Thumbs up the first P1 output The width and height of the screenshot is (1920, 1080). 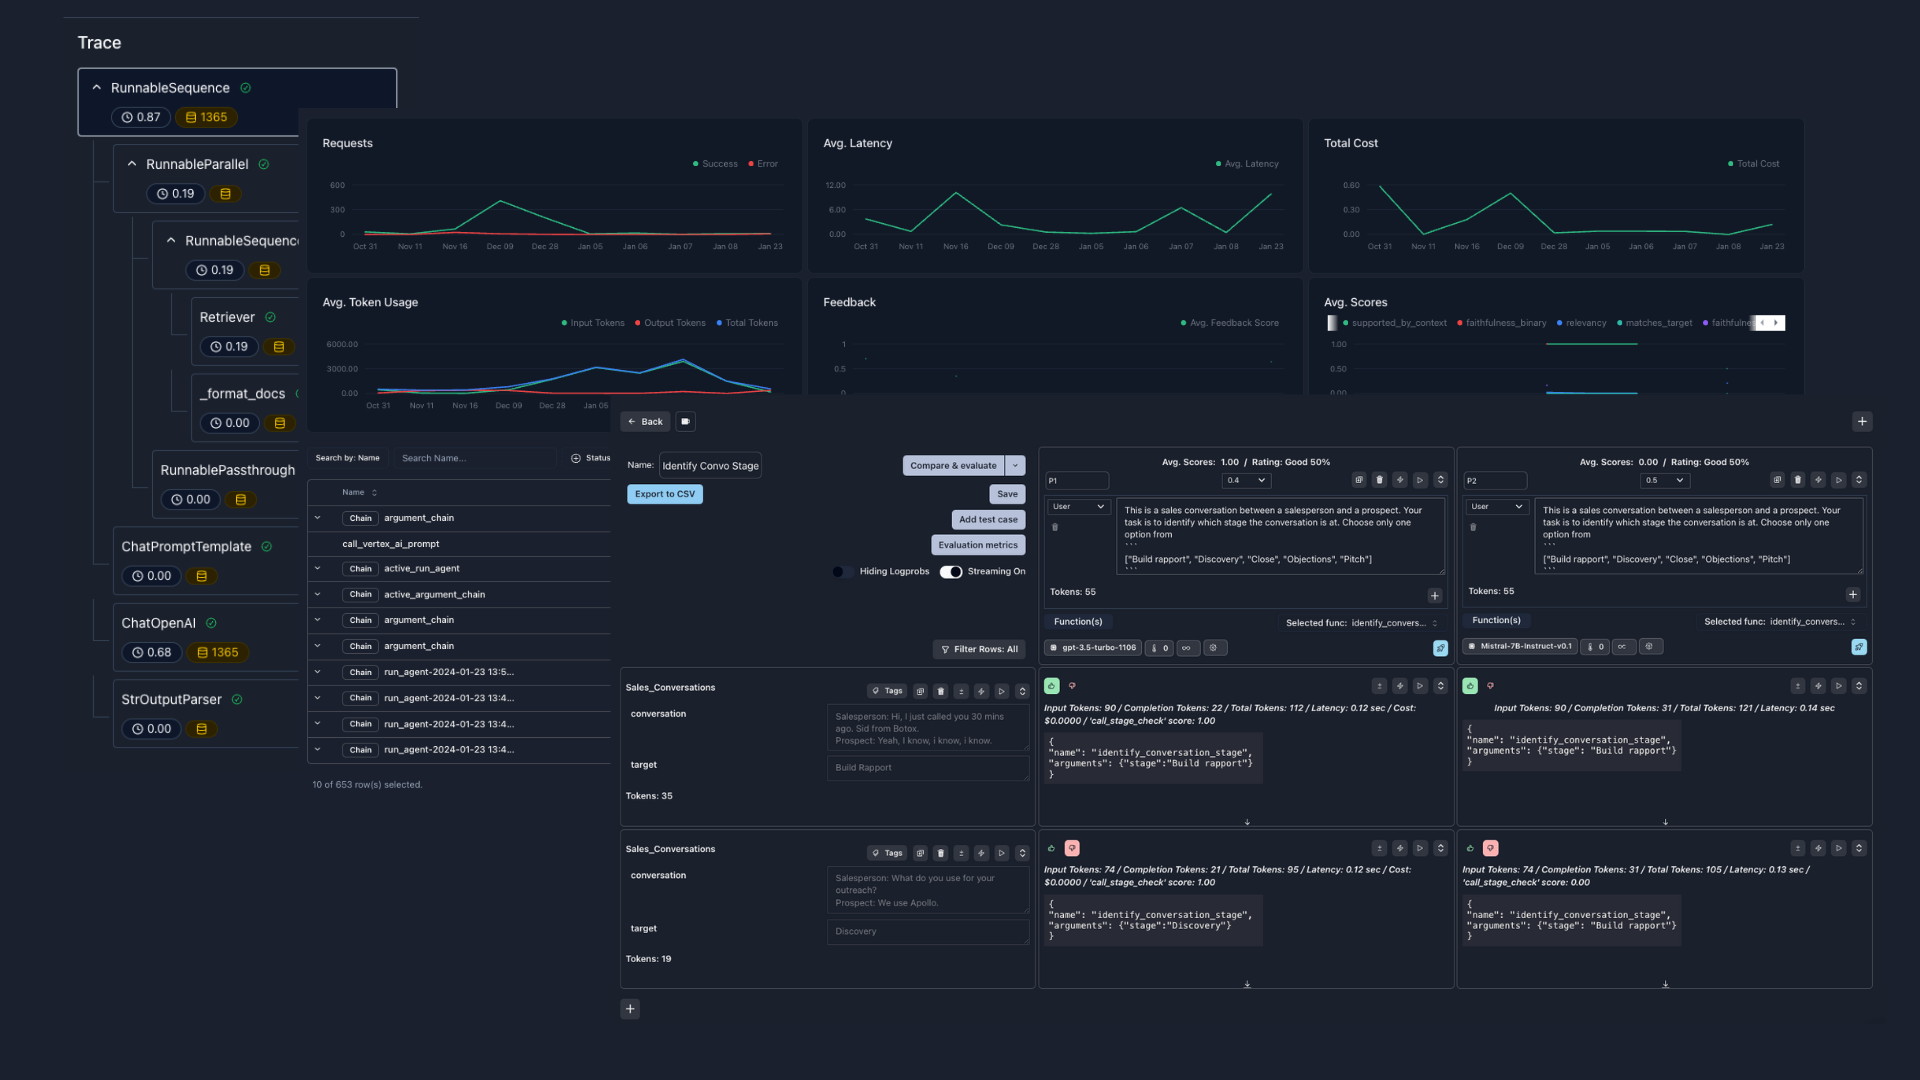pyautogui.click(x=1052, y=686)
